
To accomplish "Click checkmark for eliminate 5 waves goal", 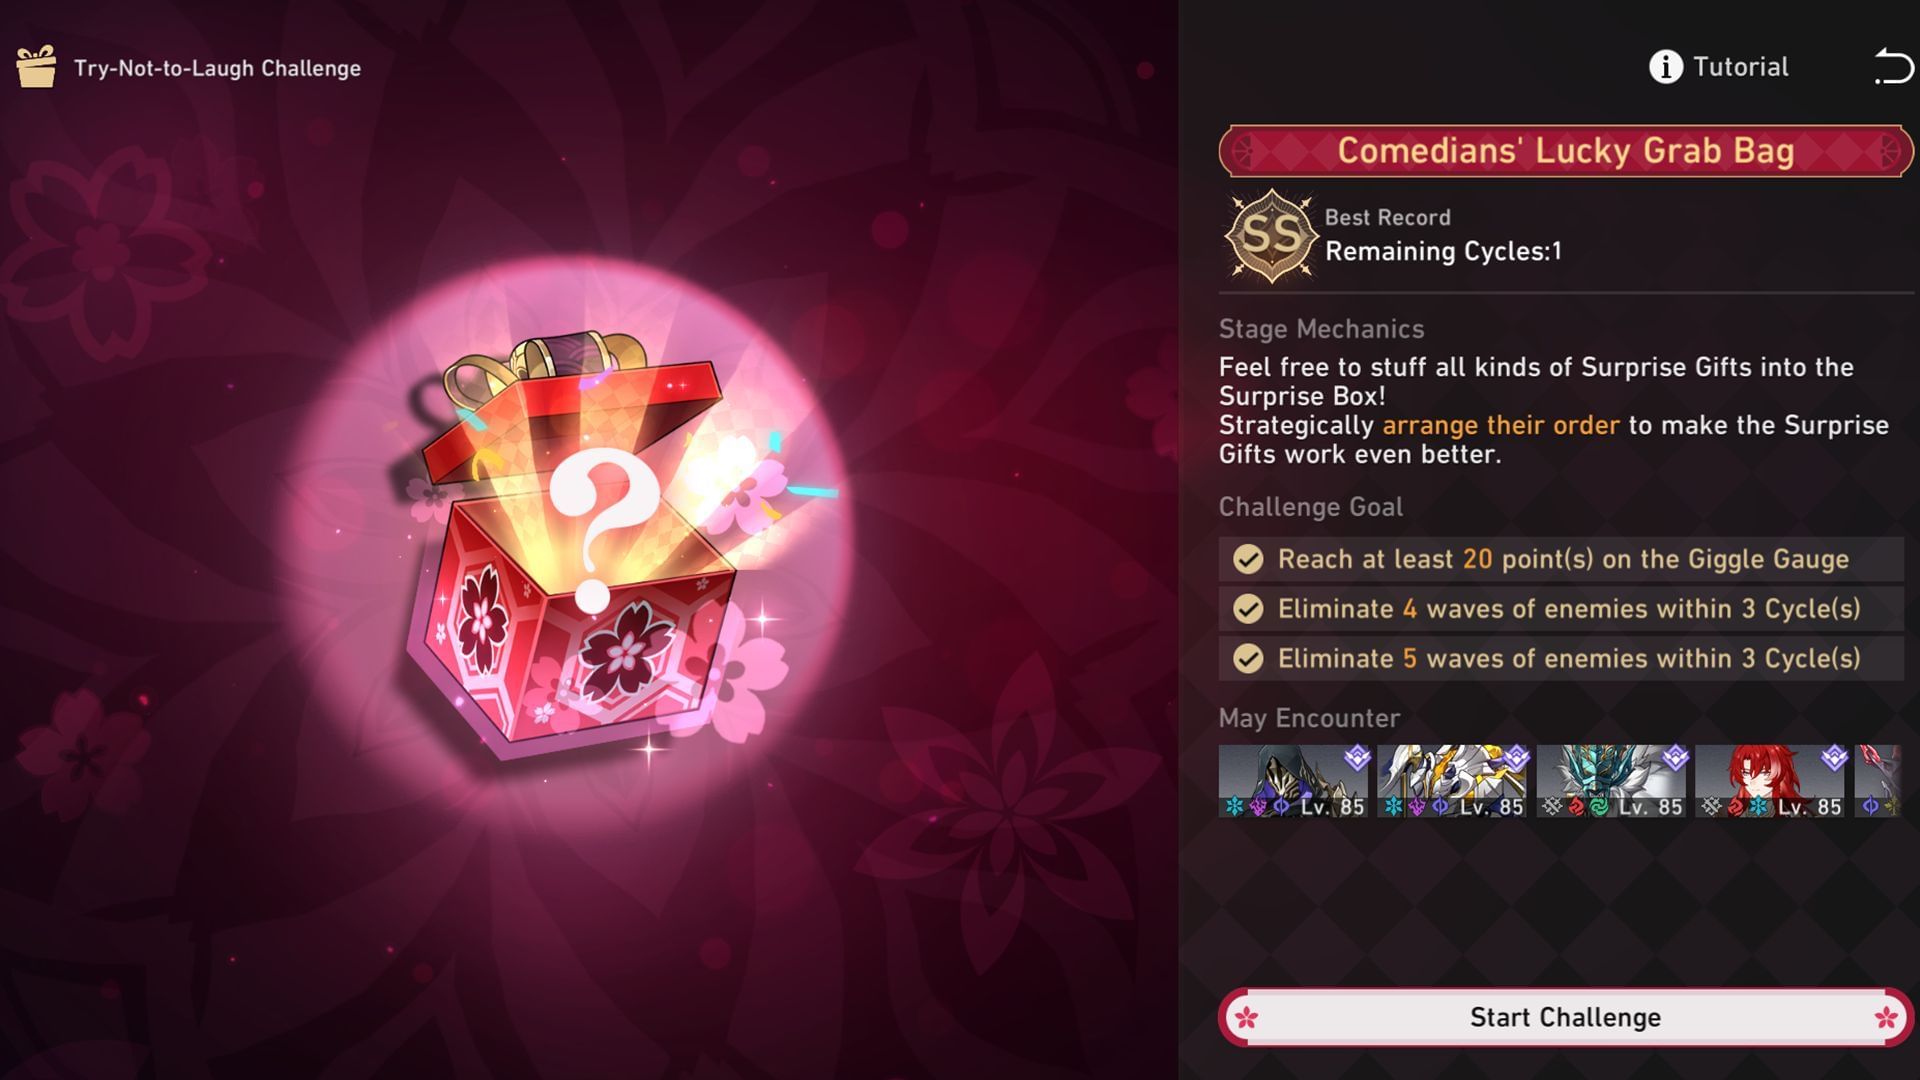I will (x=1248, y=659).
